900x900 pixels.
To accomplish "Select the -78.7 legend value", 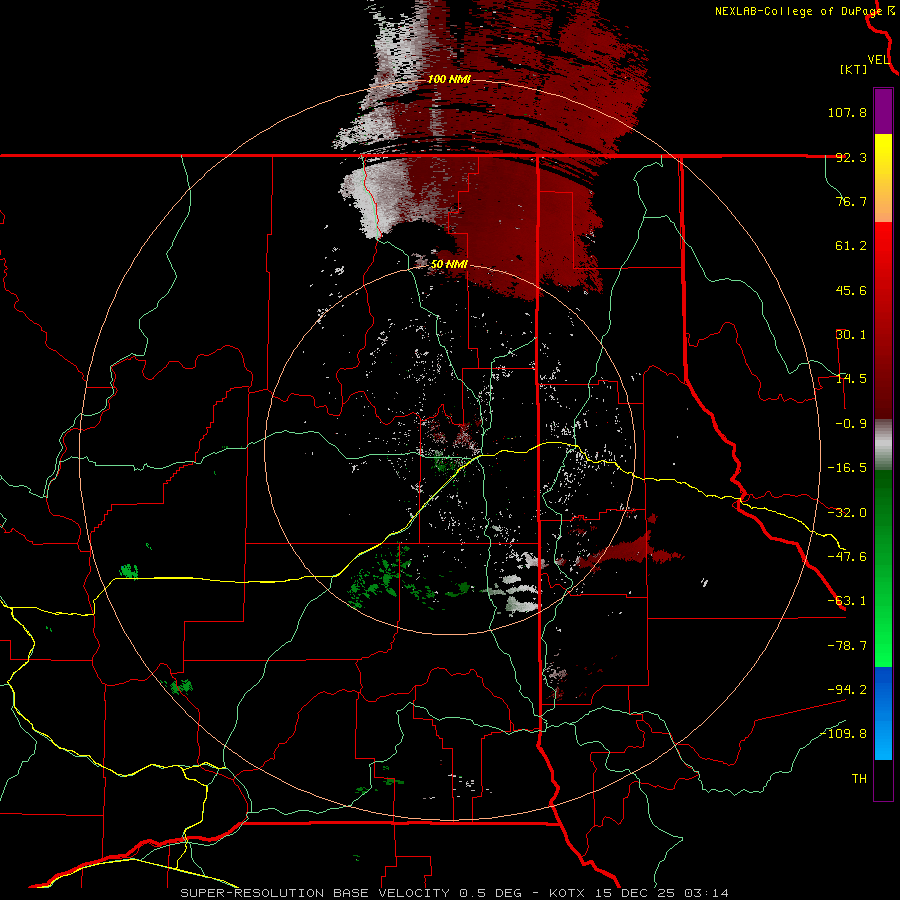I will [x=847, y=646].
